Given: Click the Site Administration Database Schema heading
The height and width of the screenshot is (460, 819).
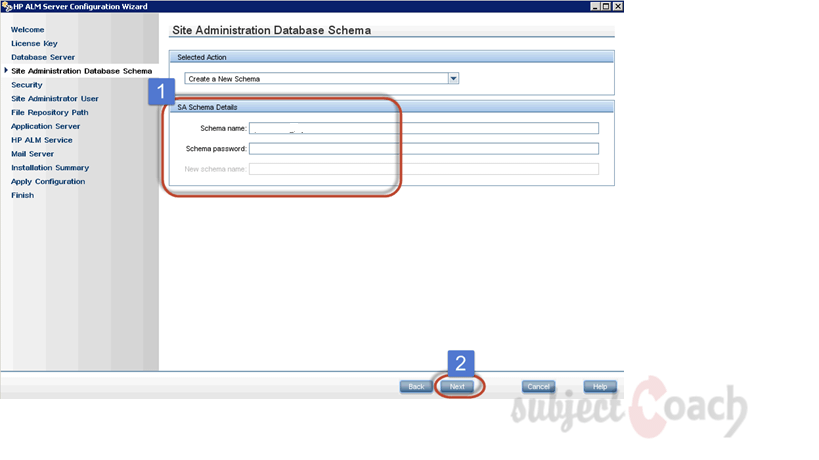Looking at the screenshot, I should (272, 30).
